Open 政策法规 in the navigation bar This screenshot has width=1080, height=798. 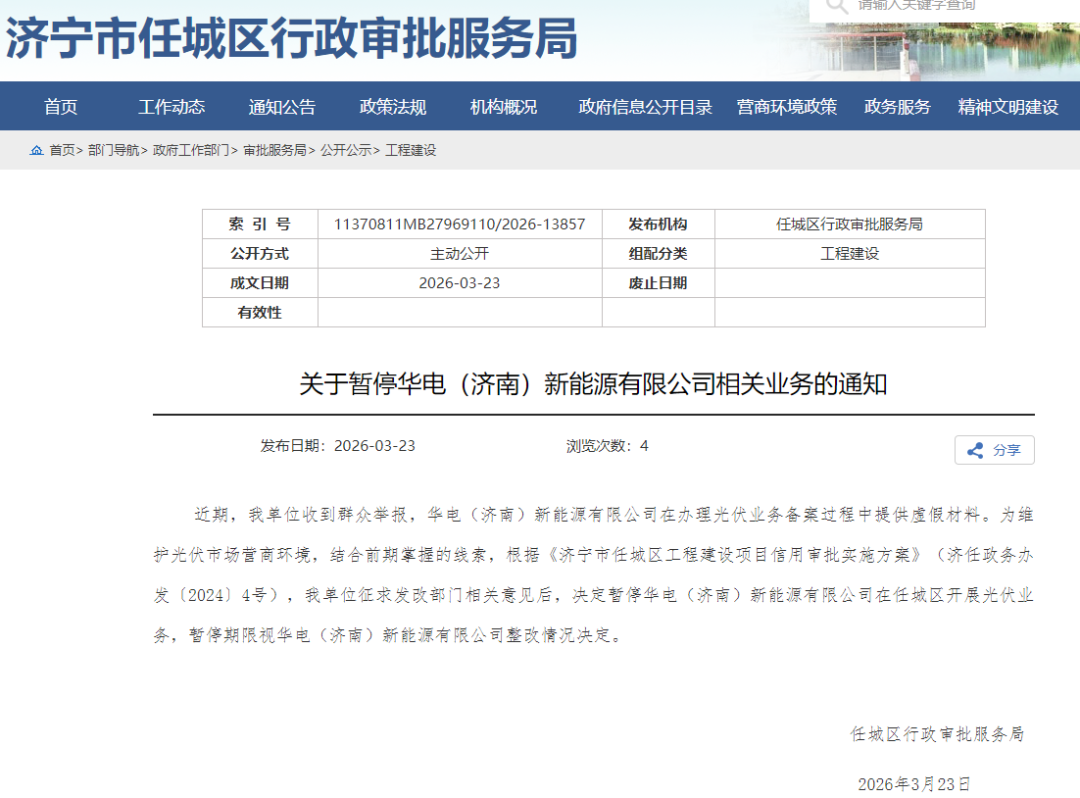[x=393, y=107]
